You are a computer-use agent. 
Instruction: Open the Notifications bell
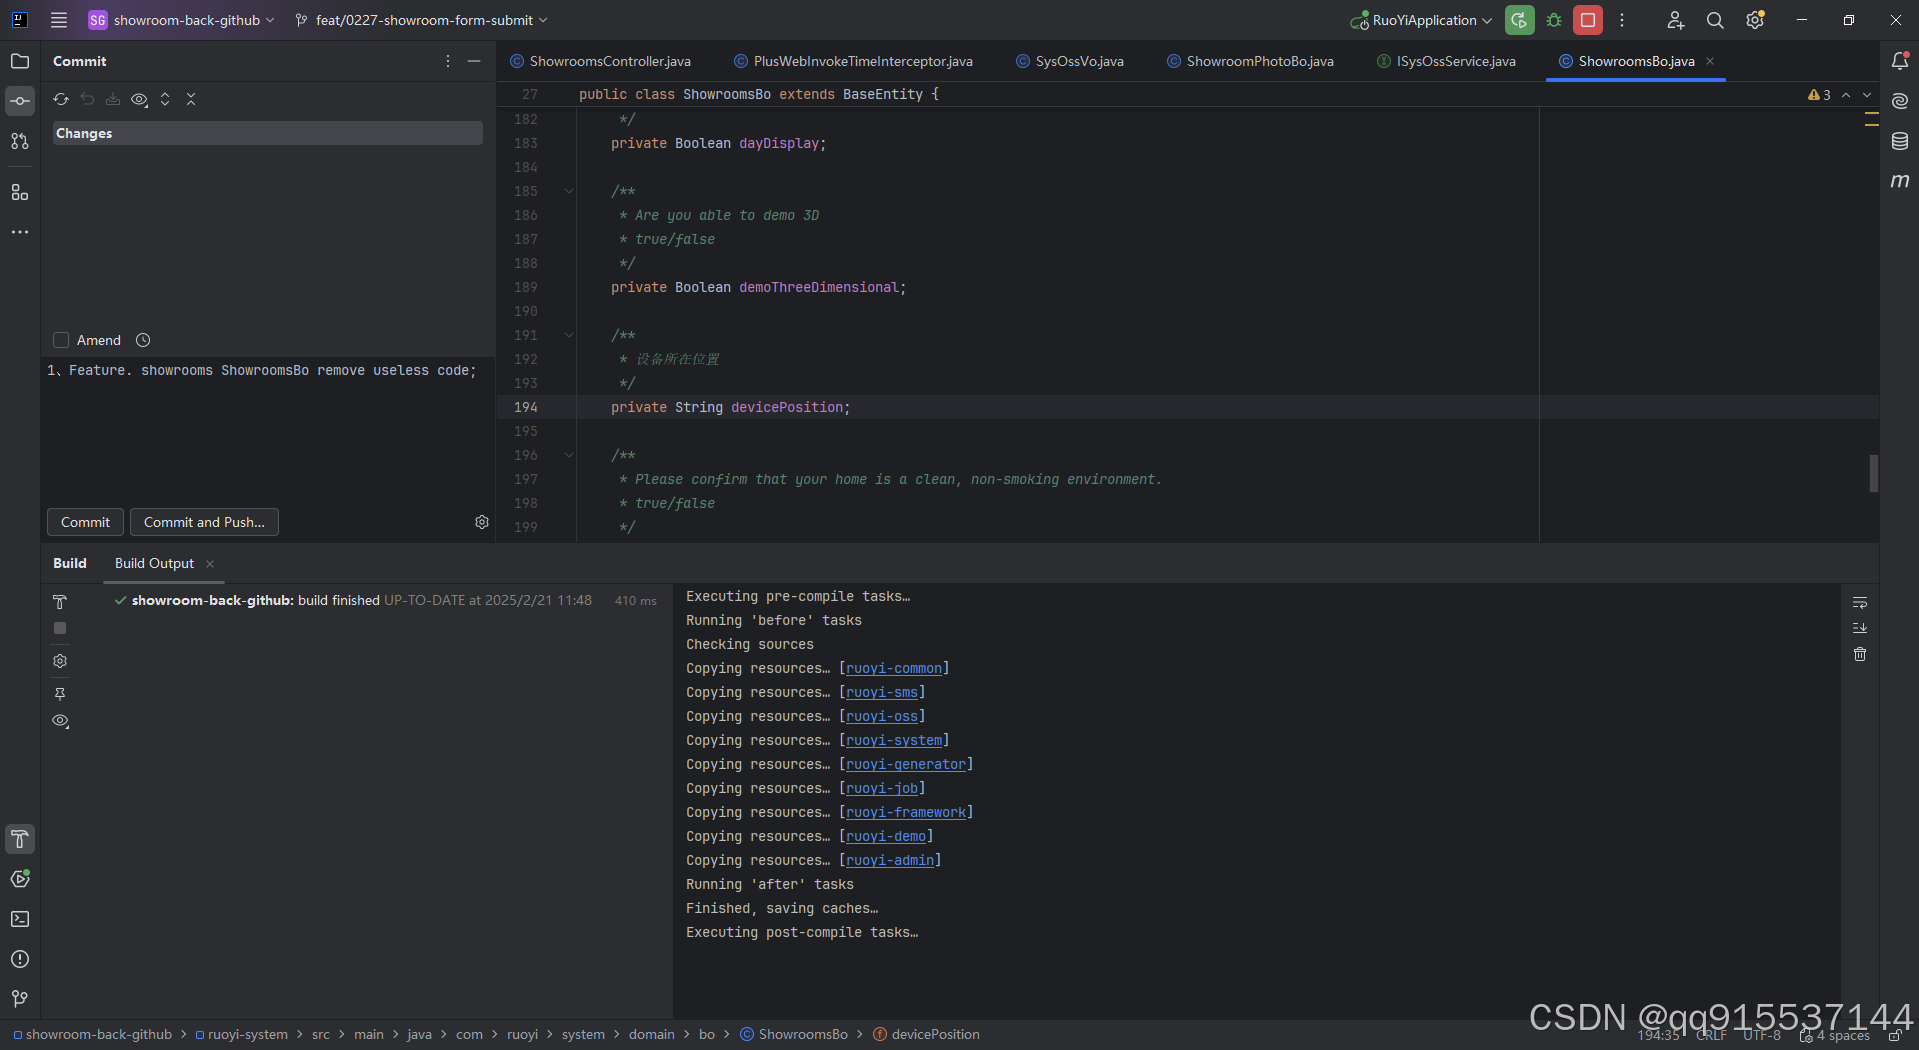click(1899, 61)
